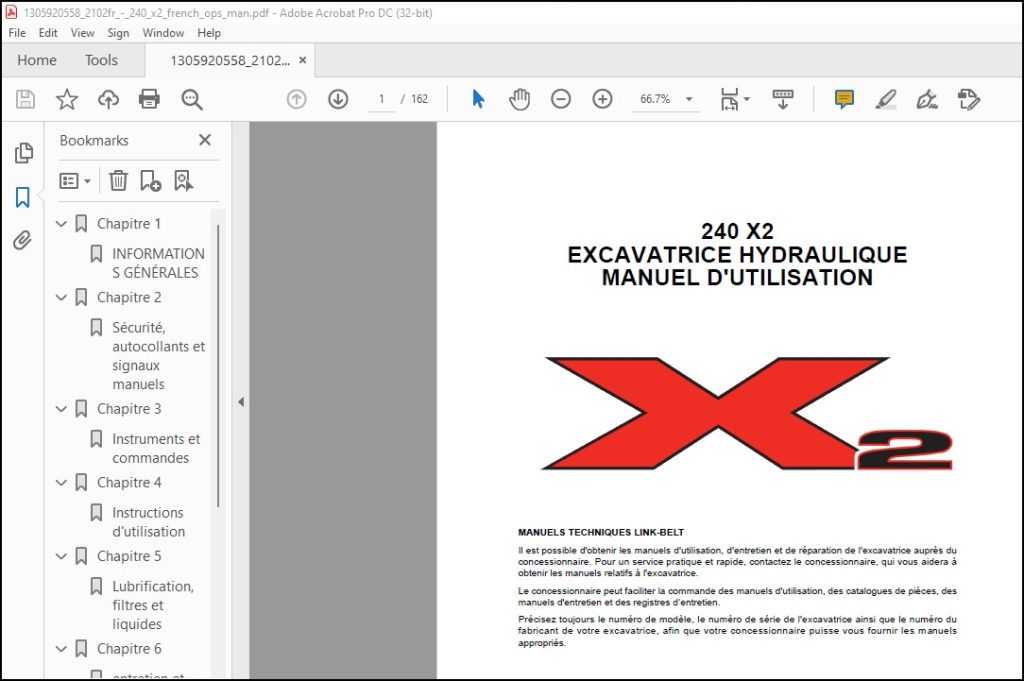Toggle the Page Thumbnails panel
This screenshot has height=681, width=1024.
point(23,153)
